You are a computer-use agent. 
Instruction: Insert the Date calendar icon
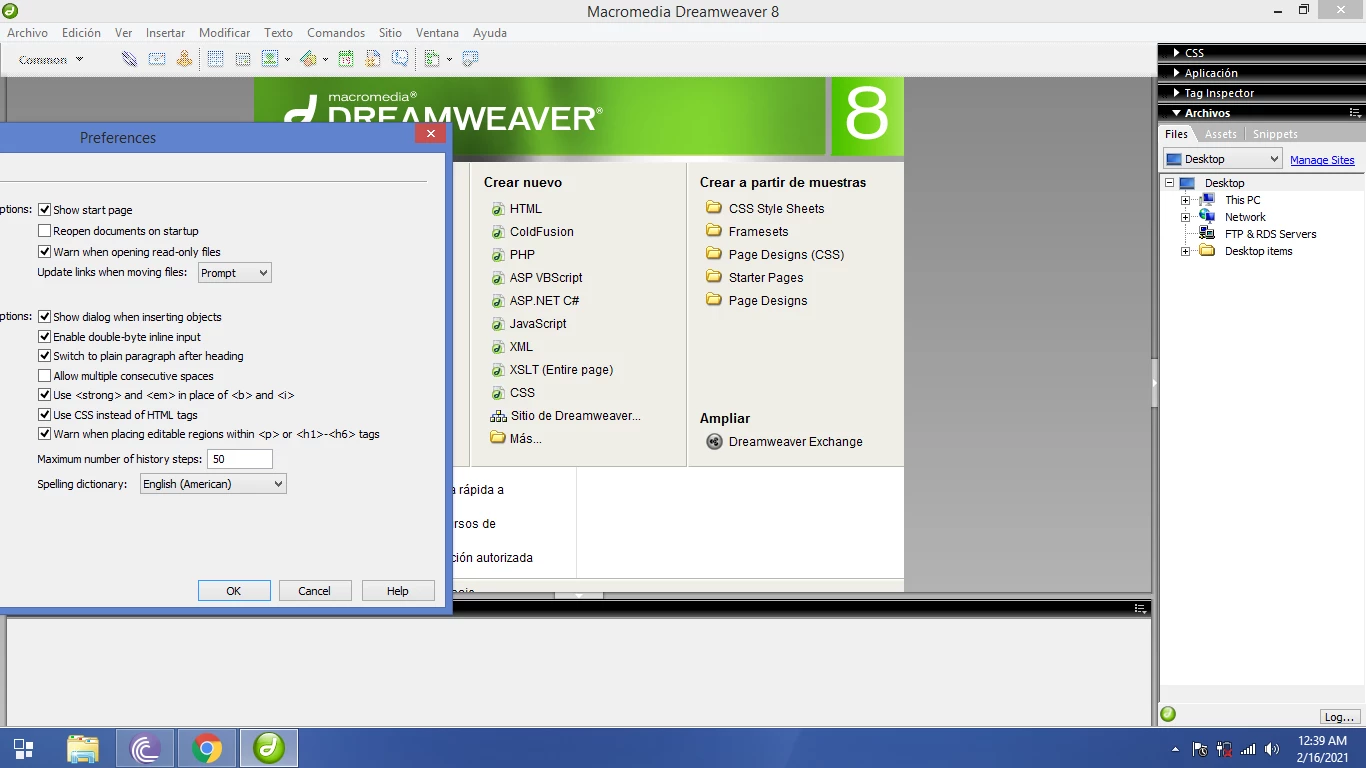pyautogui.click(x=346, y=59)
